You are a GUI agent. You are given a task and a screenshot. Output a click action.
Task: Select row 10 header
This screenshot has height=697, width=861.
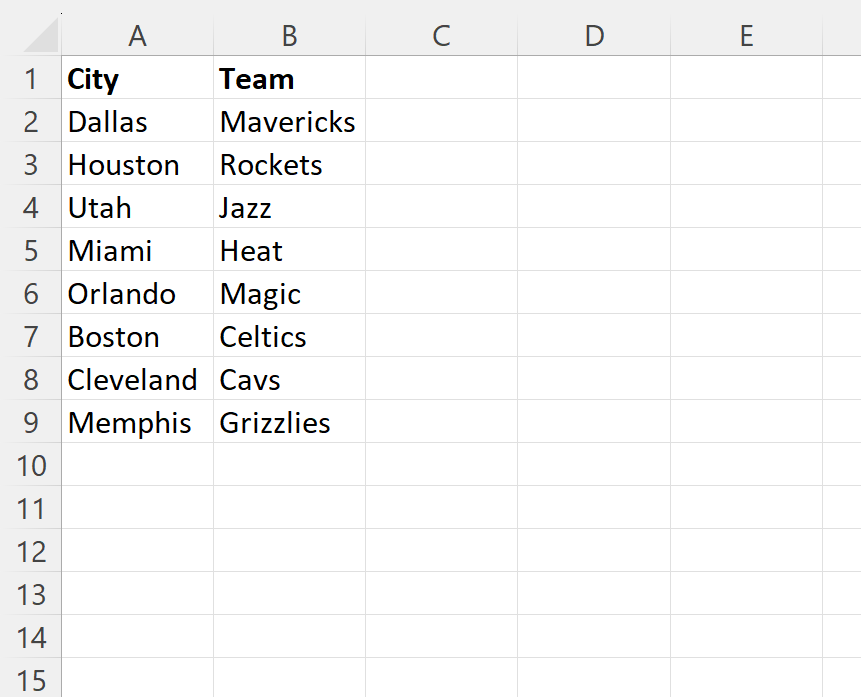31,466
